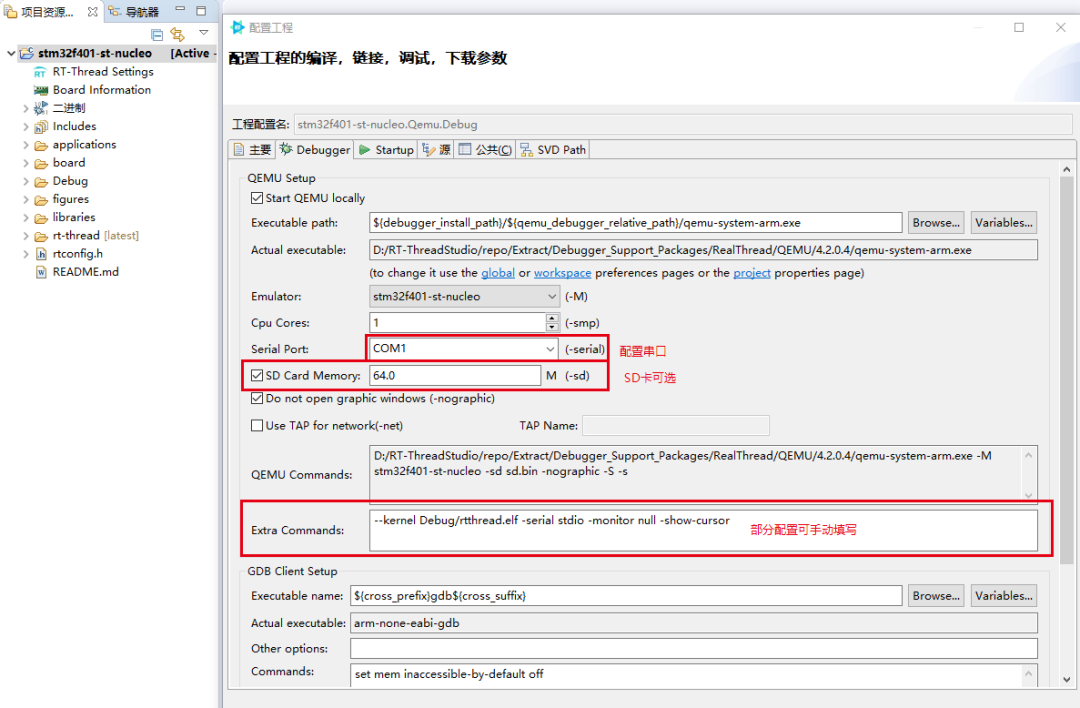
Task: Expand the libraries folder node
Action: point(25,218)
